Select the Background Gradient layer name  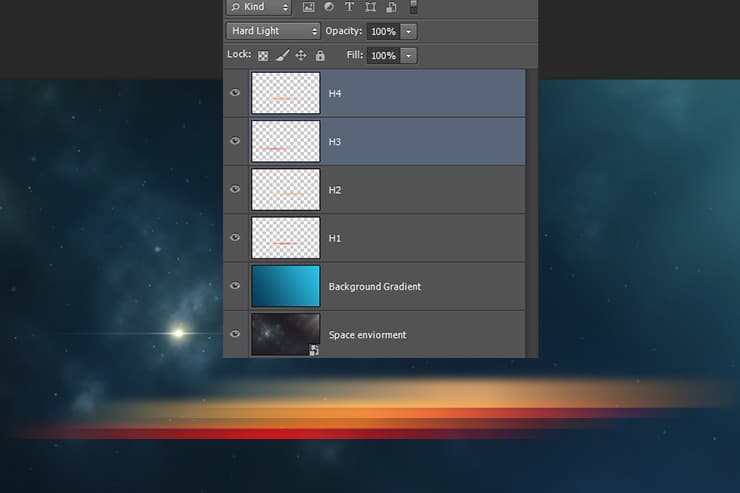[x=375, y=286]
